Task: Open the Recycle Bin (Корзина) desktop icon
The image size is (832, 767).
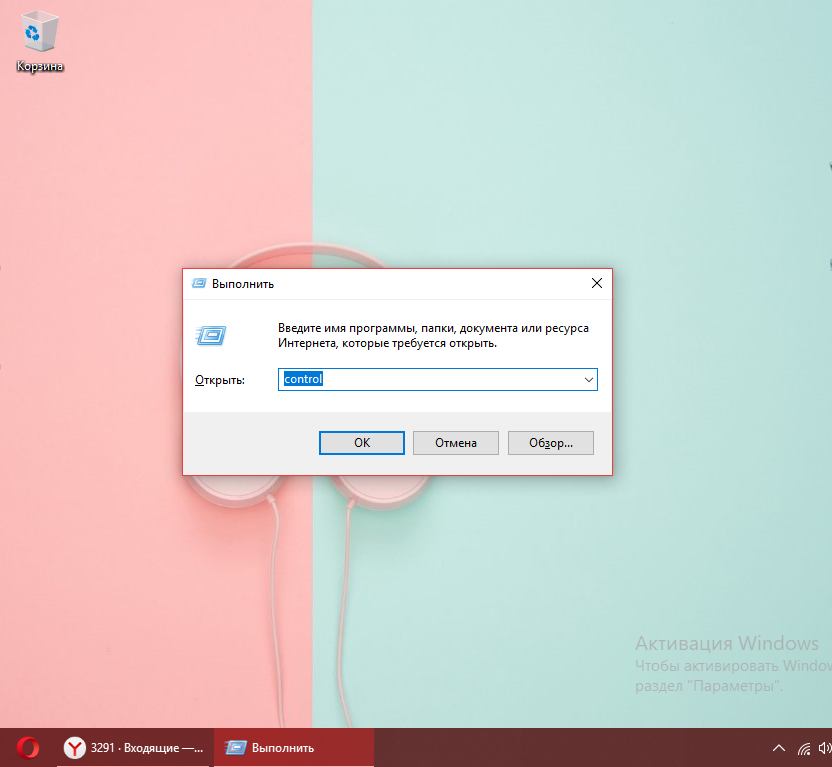Action: point(39,41)
